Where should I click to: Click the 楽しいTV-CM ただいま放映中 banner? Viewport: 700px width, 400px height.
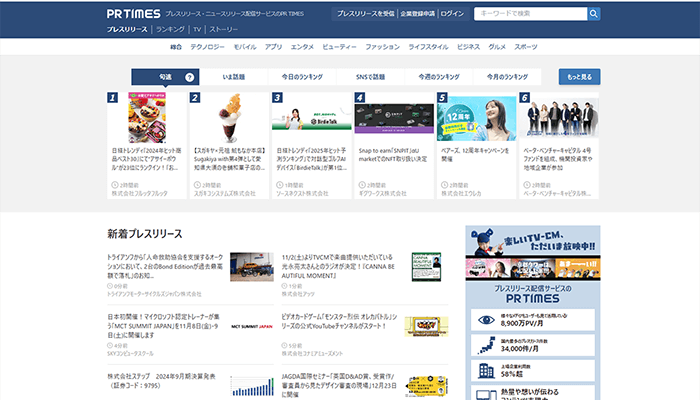click(x=533, y=253)
